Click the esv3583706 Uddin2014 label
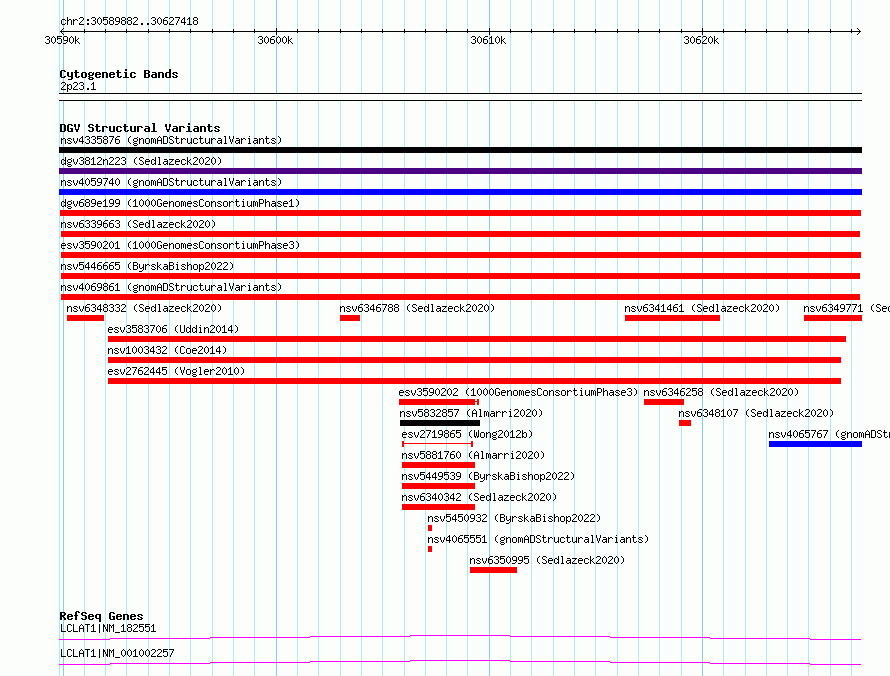The image size is (890, 676). click(173, 329)
